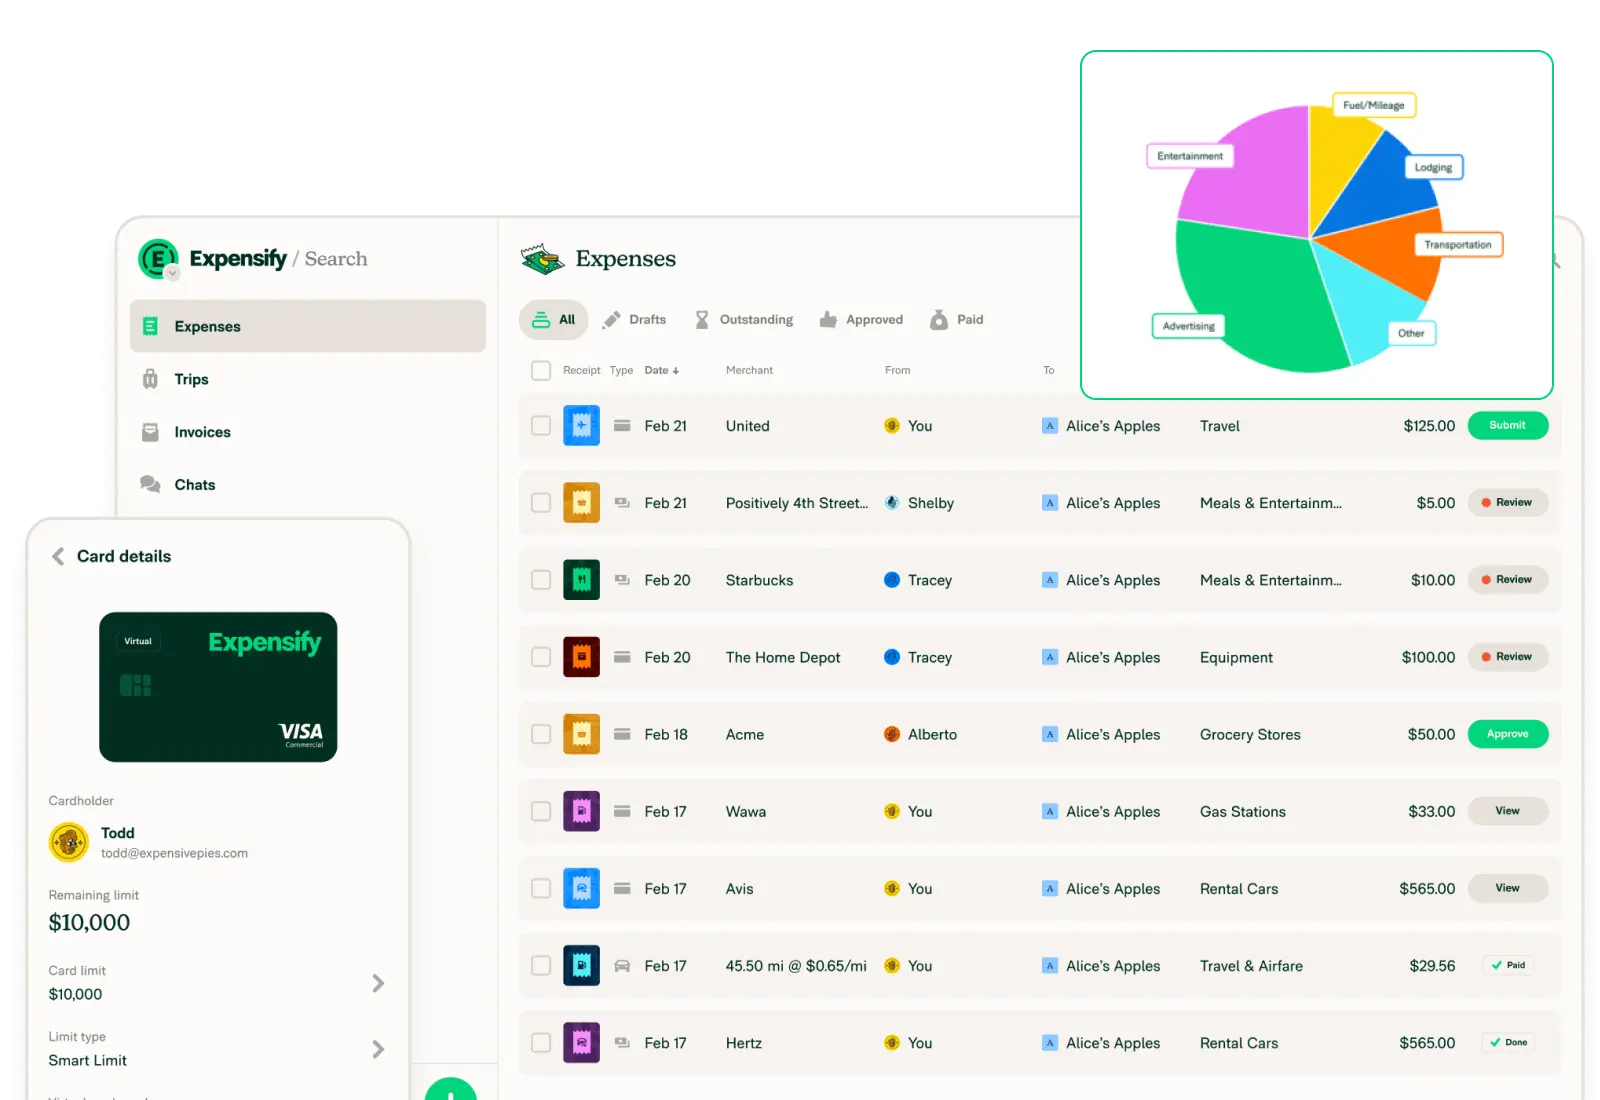Viewport: 1600px width, 1100px height.
Task: Switch to the Outstanding filter
Action: click(x=744, y=320)
